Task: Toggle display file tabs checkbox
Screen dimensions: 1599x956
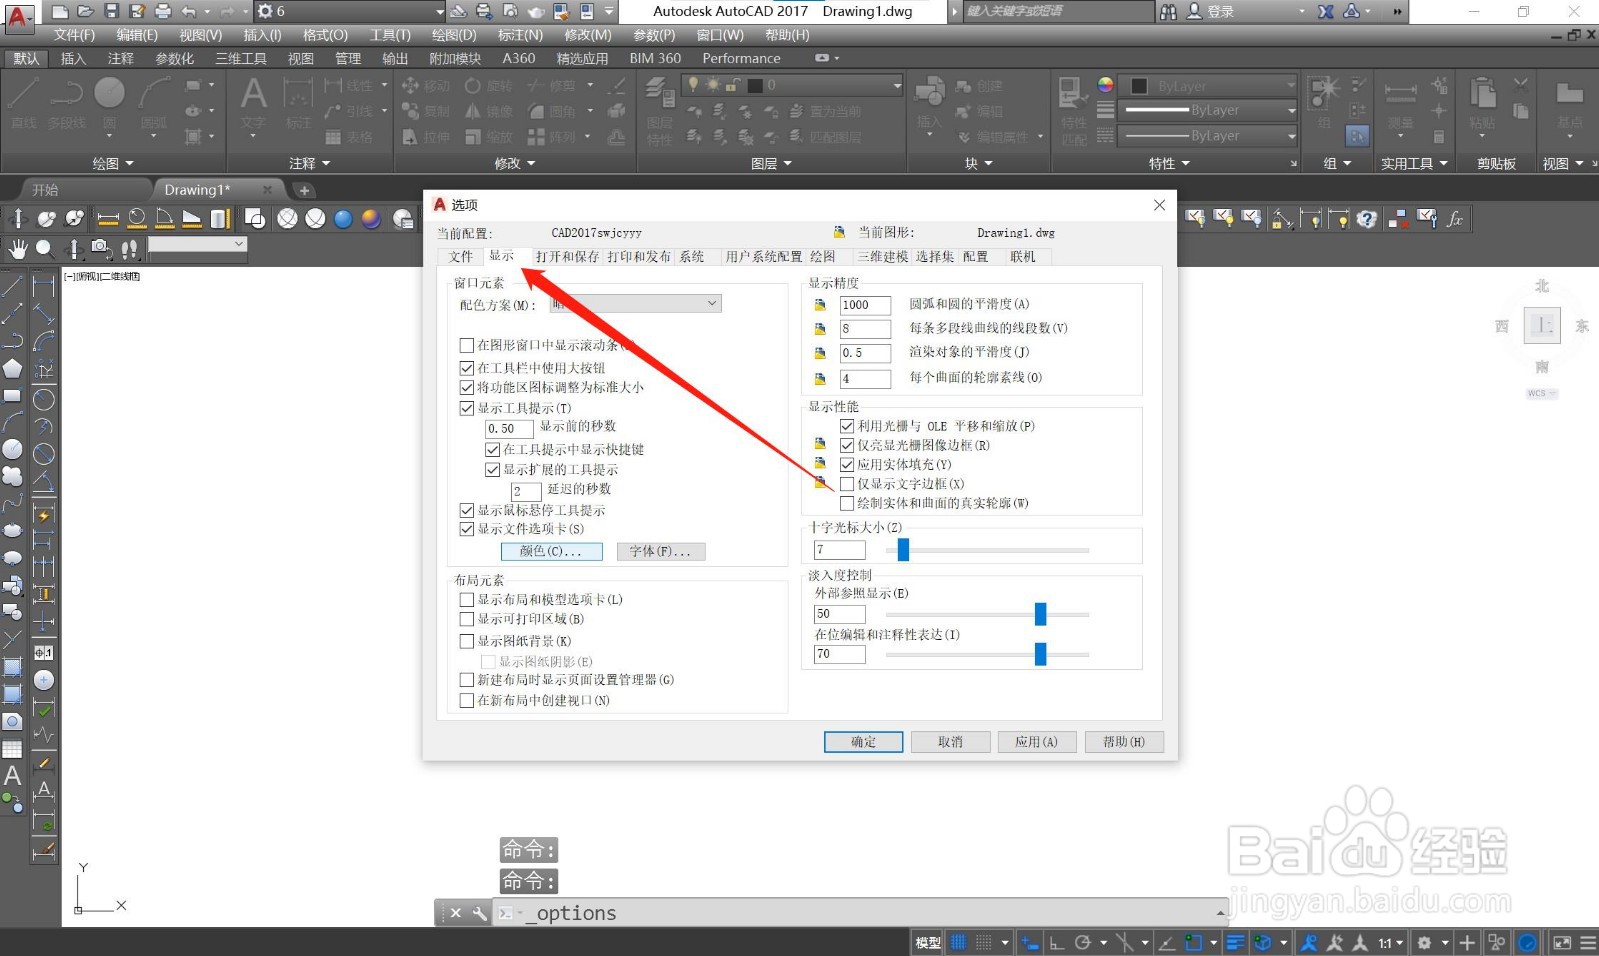Action: pyautogui.click(x=466, y=529)
